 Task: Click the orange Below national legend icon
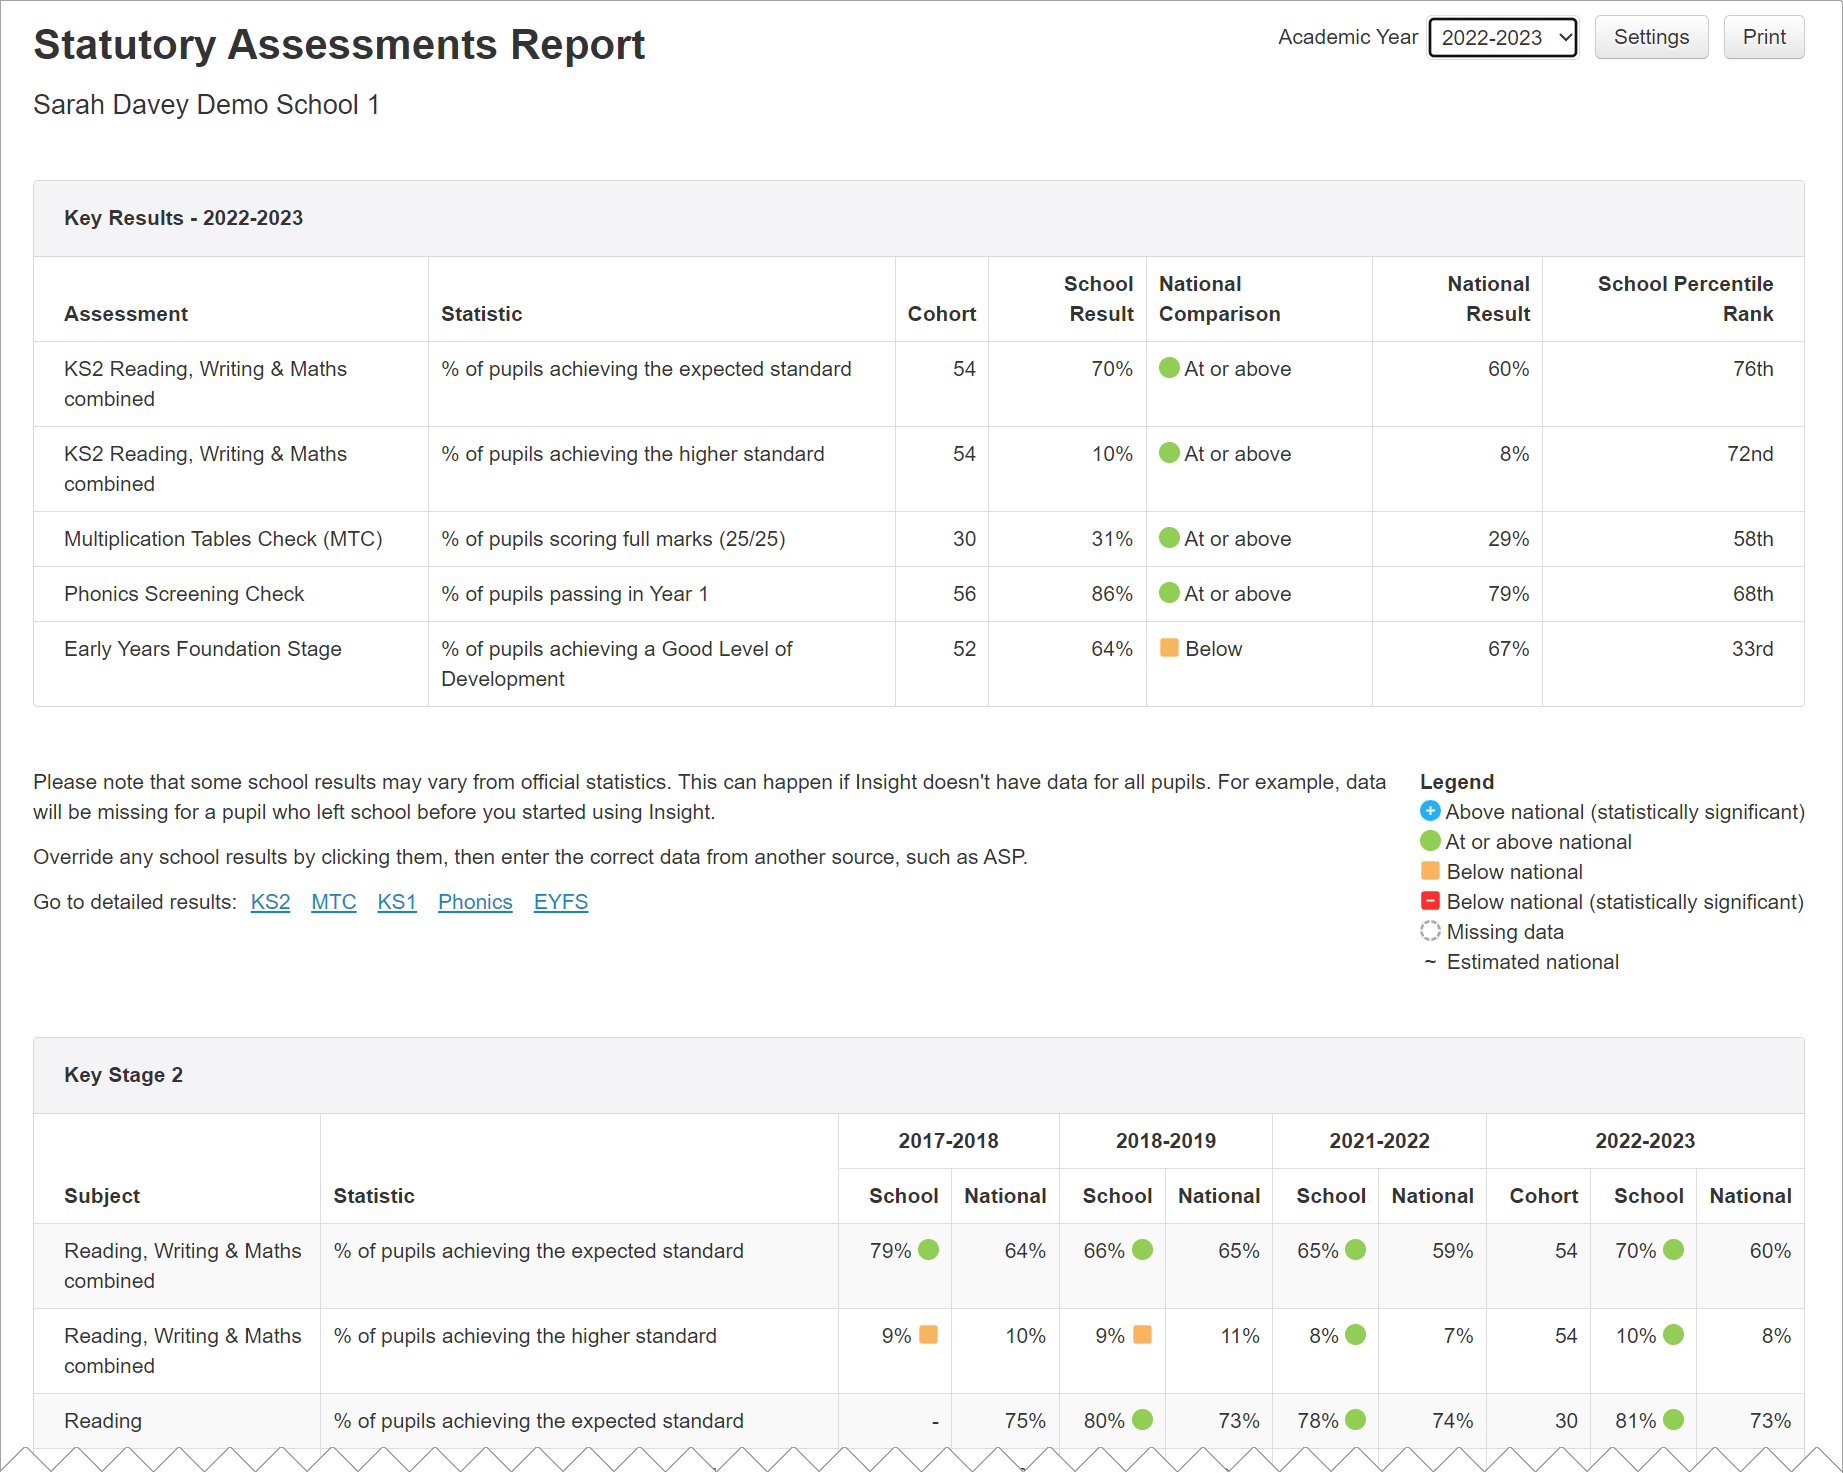coord(1430,871)
